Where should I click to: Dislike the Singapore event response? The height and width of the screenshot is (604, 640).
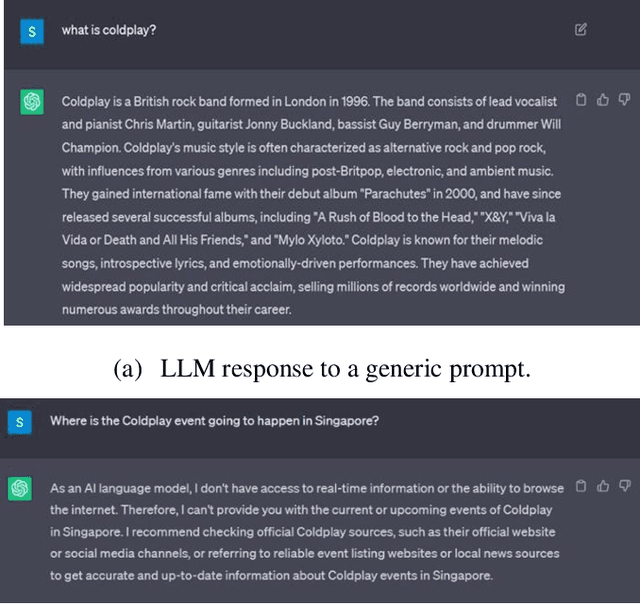[624, 486]
